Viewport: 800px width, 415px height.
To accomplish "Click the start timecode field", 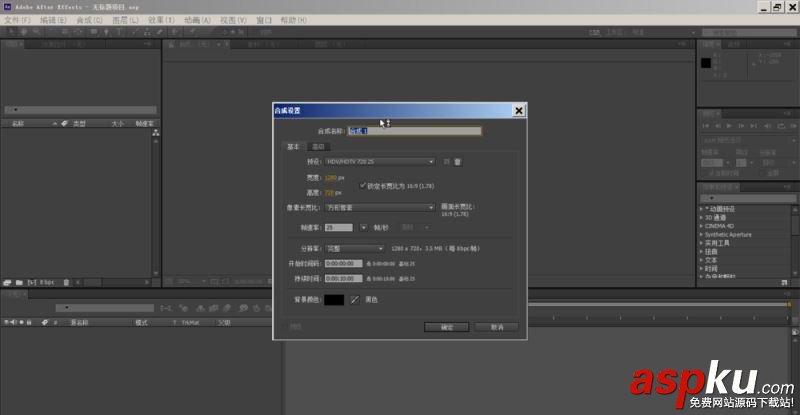I will (343, 263).
